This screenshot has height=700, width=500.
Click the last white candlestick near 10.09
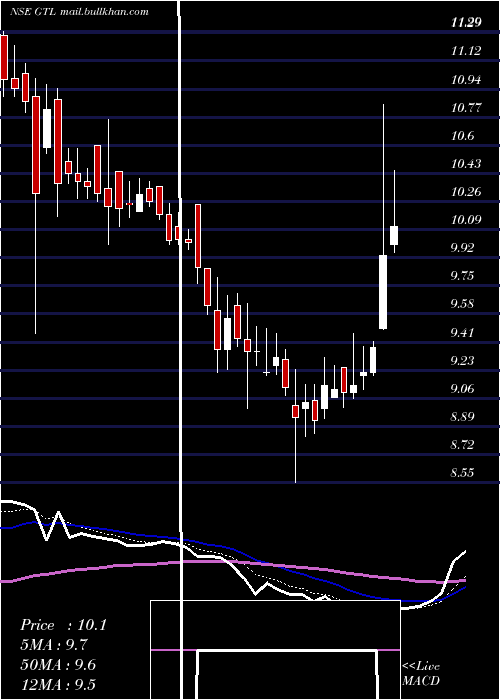394,235
